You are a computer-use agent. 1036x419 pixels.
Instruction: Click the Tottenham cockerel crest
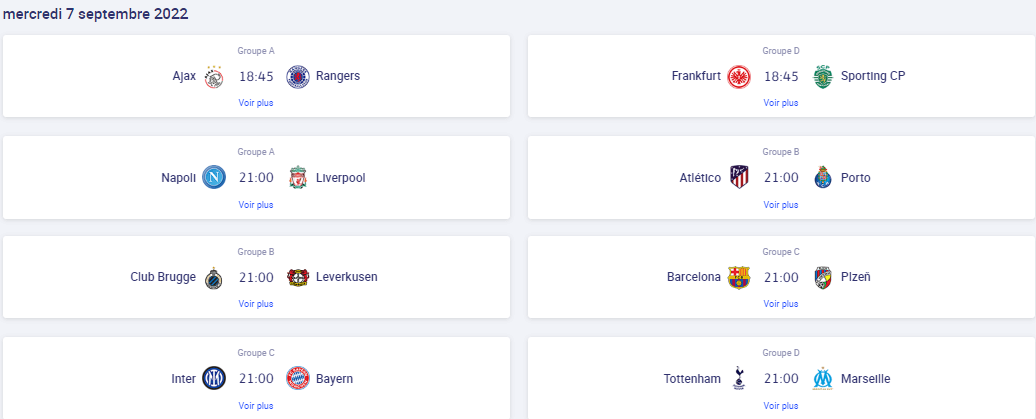tap(739, 379)
